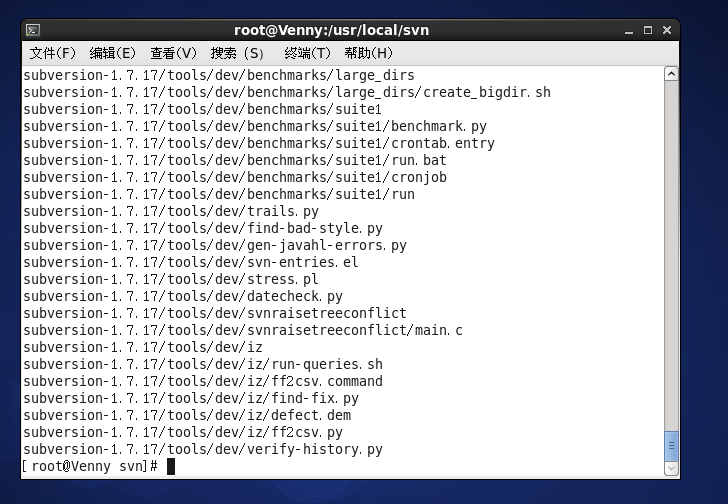Open the 查看(V) menu
The image size is (728, 504).
click(173, 53)
